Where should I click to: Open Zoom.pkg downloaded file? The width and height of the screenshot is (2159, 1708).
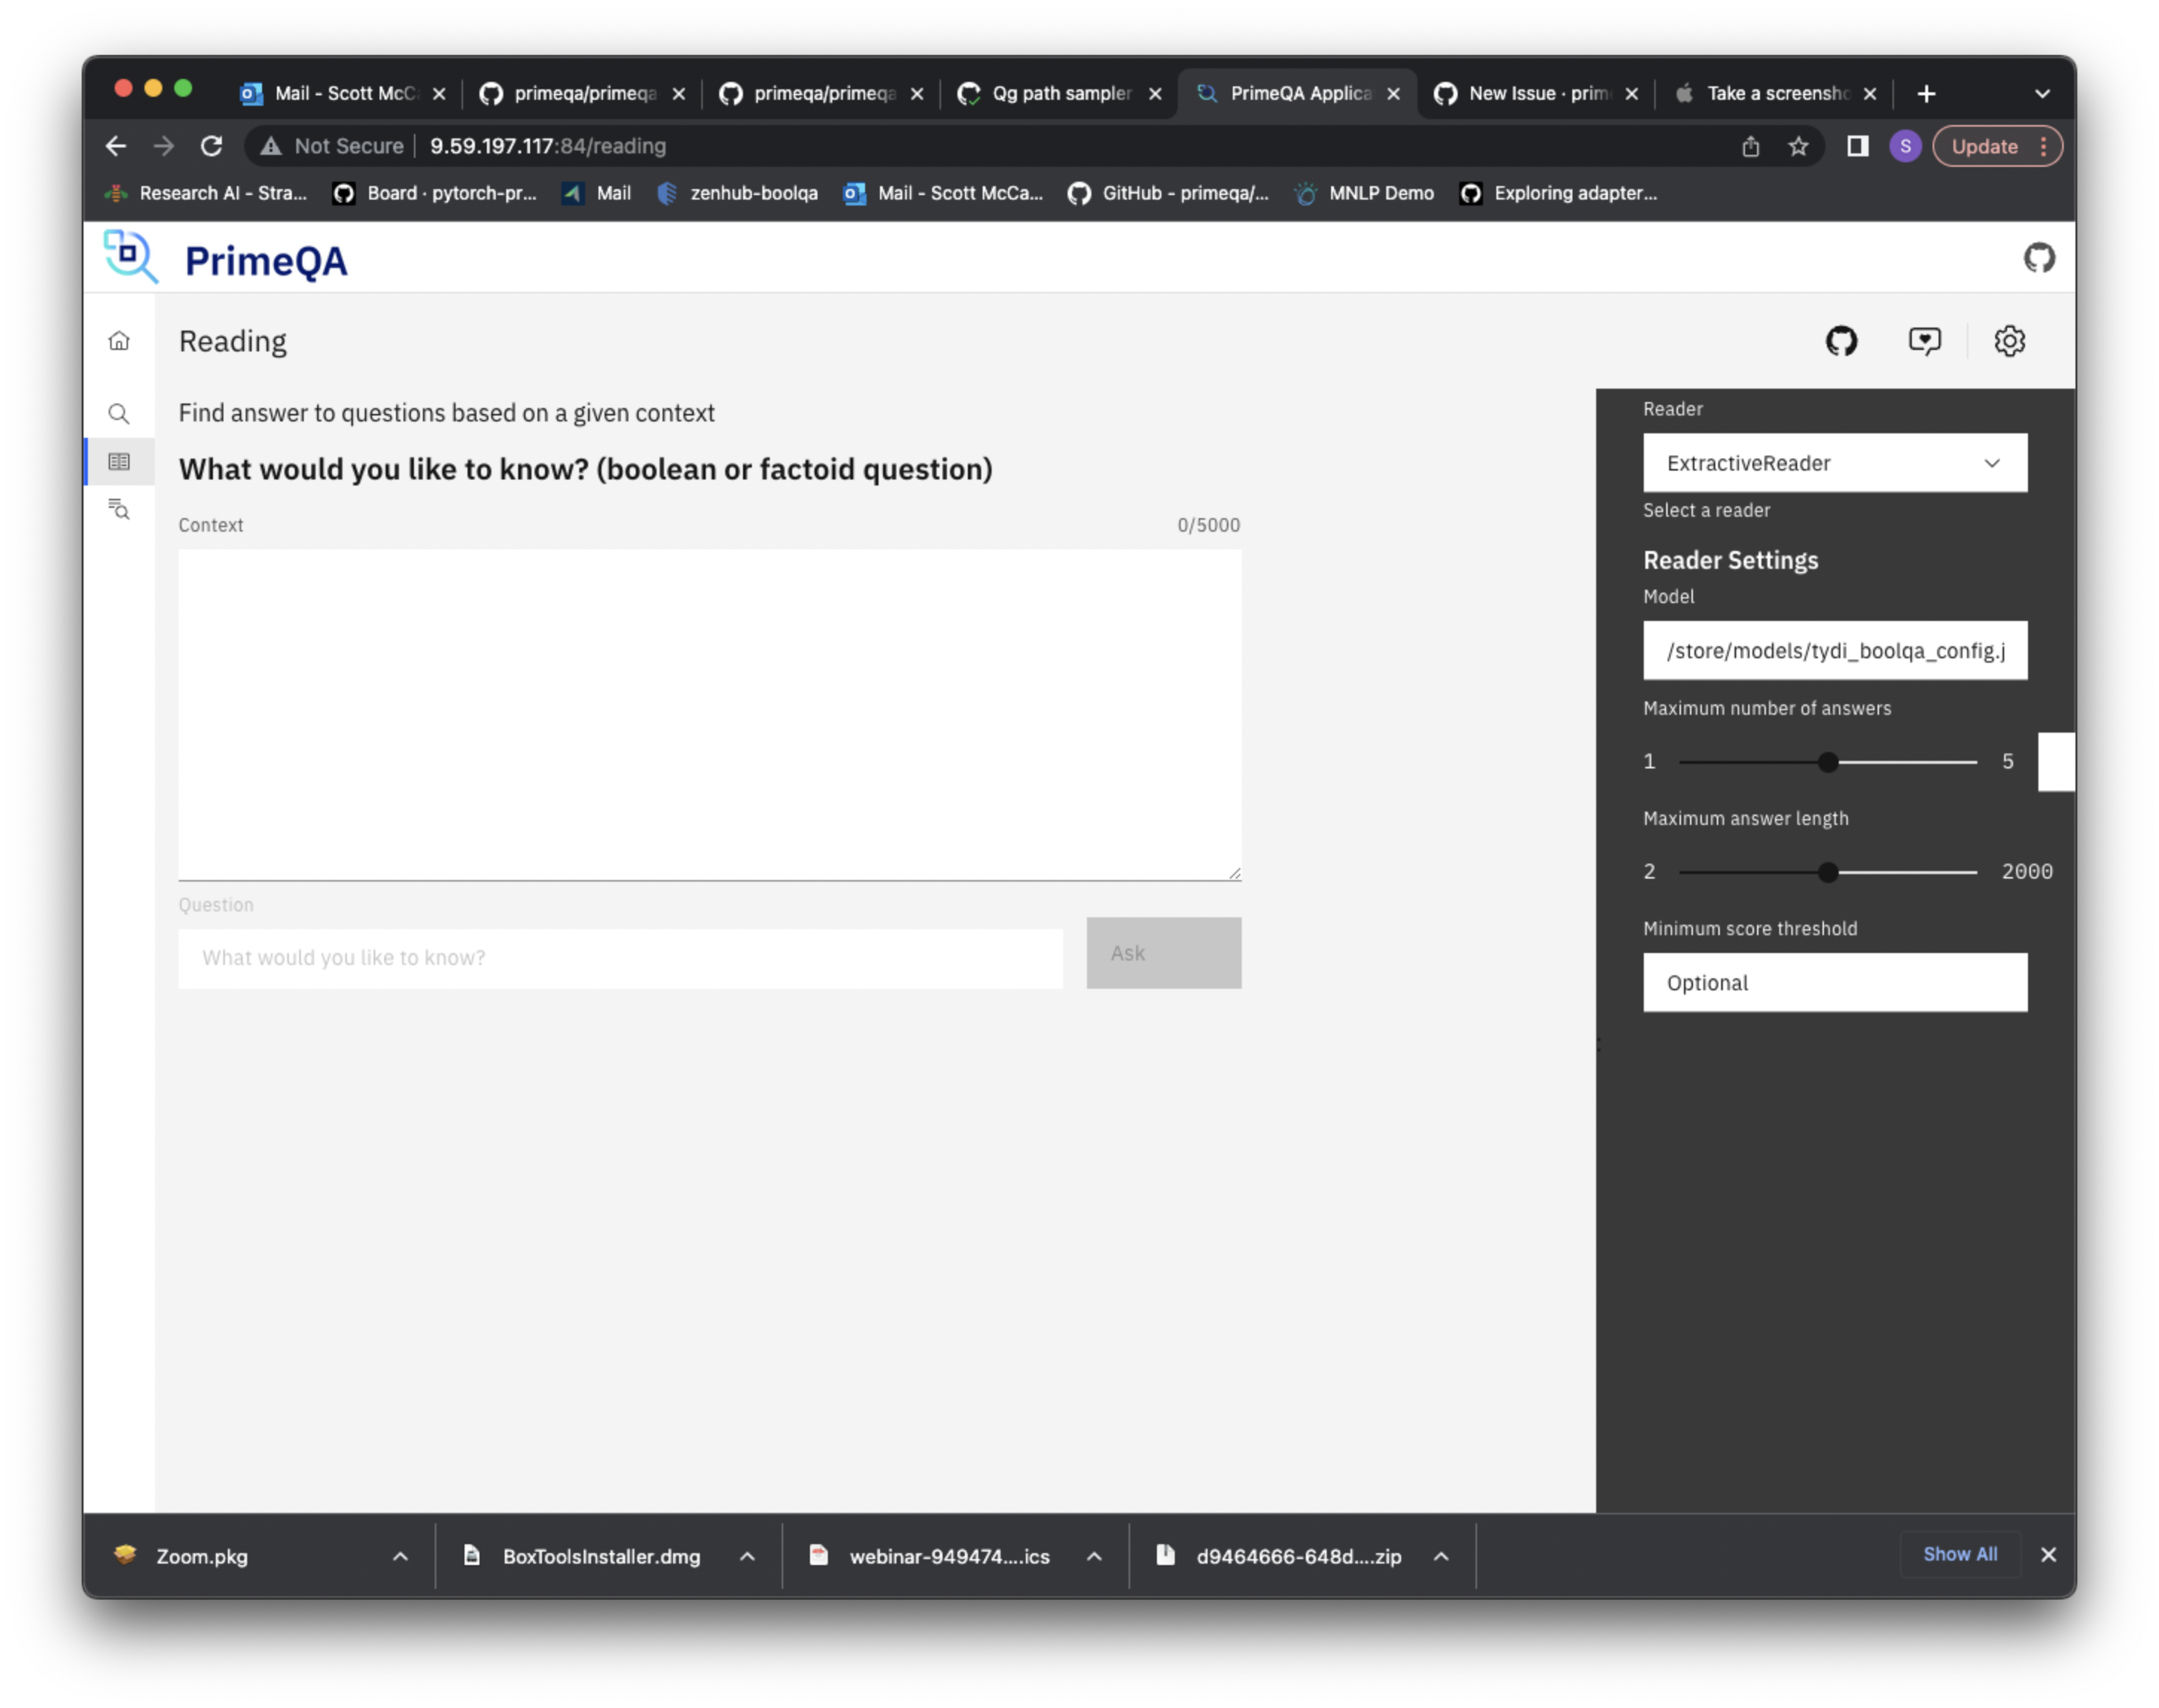pos(201,1556)
